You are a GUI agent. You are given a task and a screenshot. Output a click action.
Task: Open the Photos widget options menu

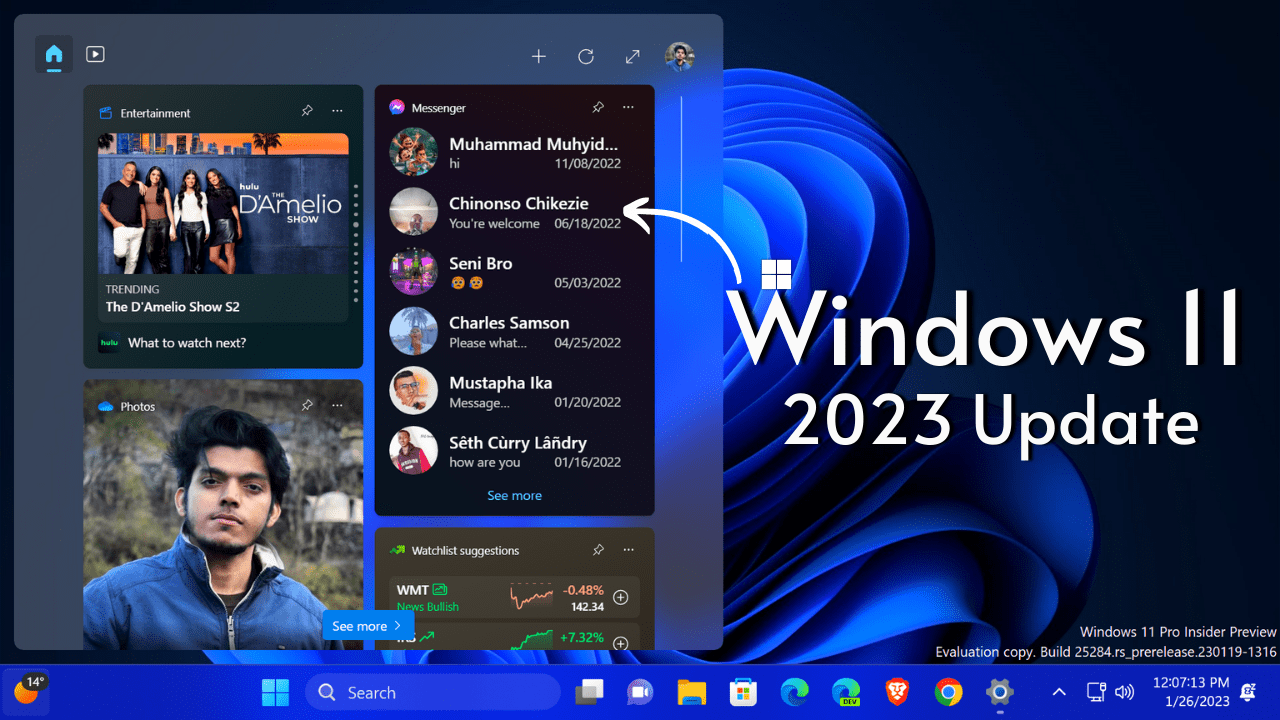[x=337, y=405]
